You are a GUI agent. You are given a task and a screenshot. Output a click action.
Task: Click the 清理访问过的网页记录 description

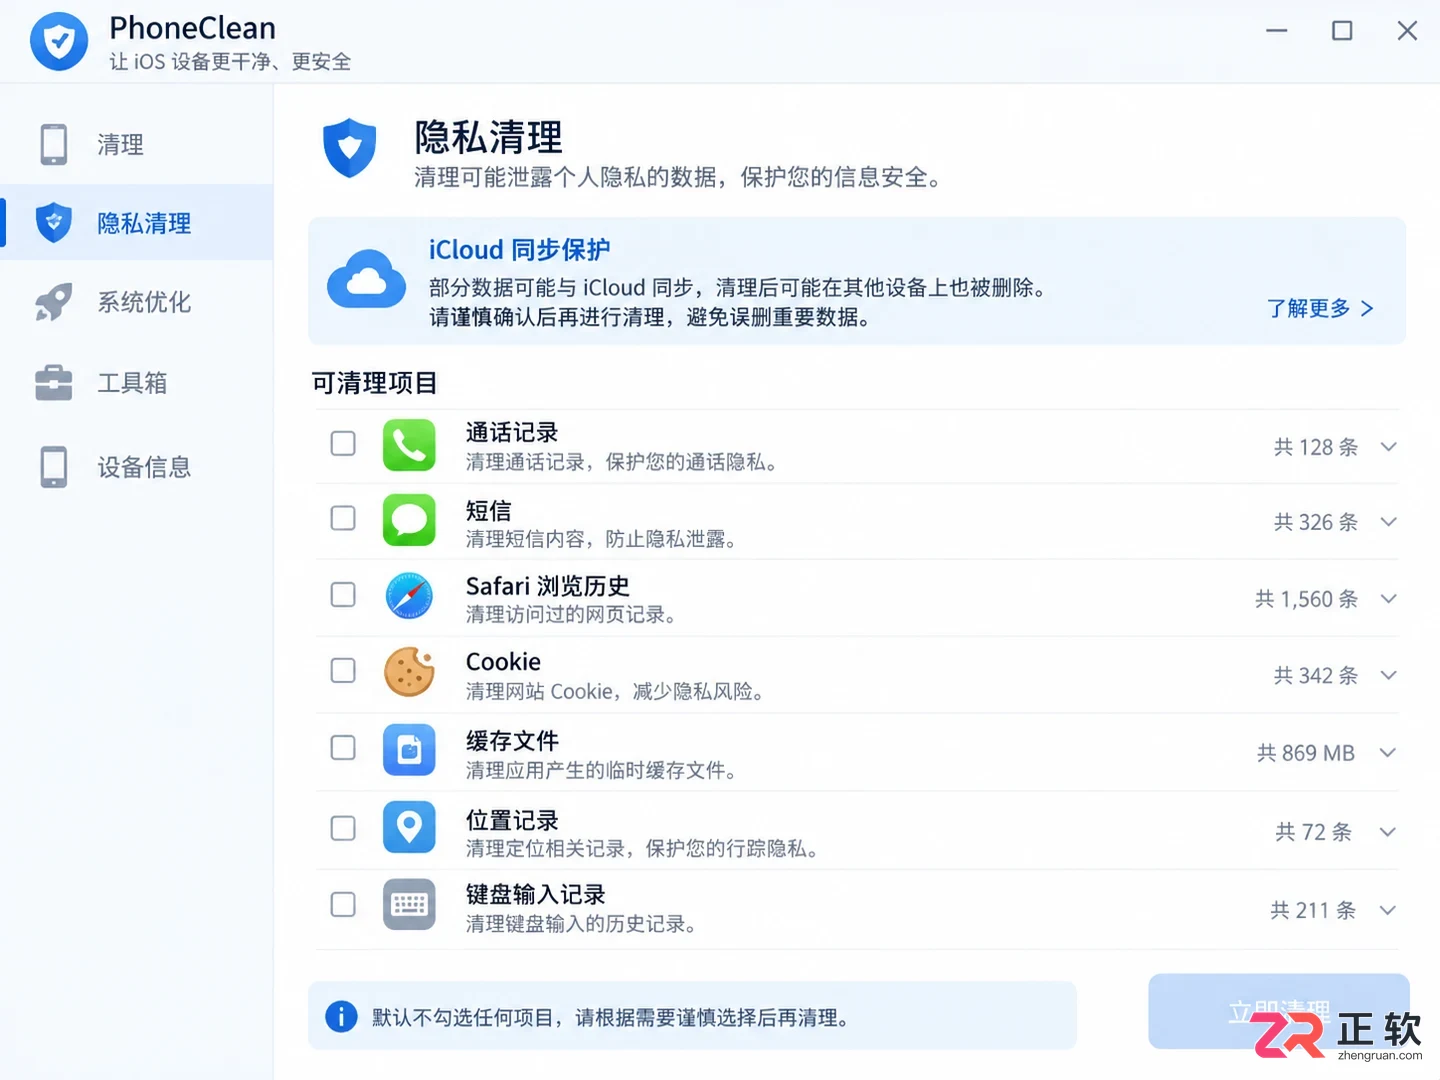coord(571,614)
